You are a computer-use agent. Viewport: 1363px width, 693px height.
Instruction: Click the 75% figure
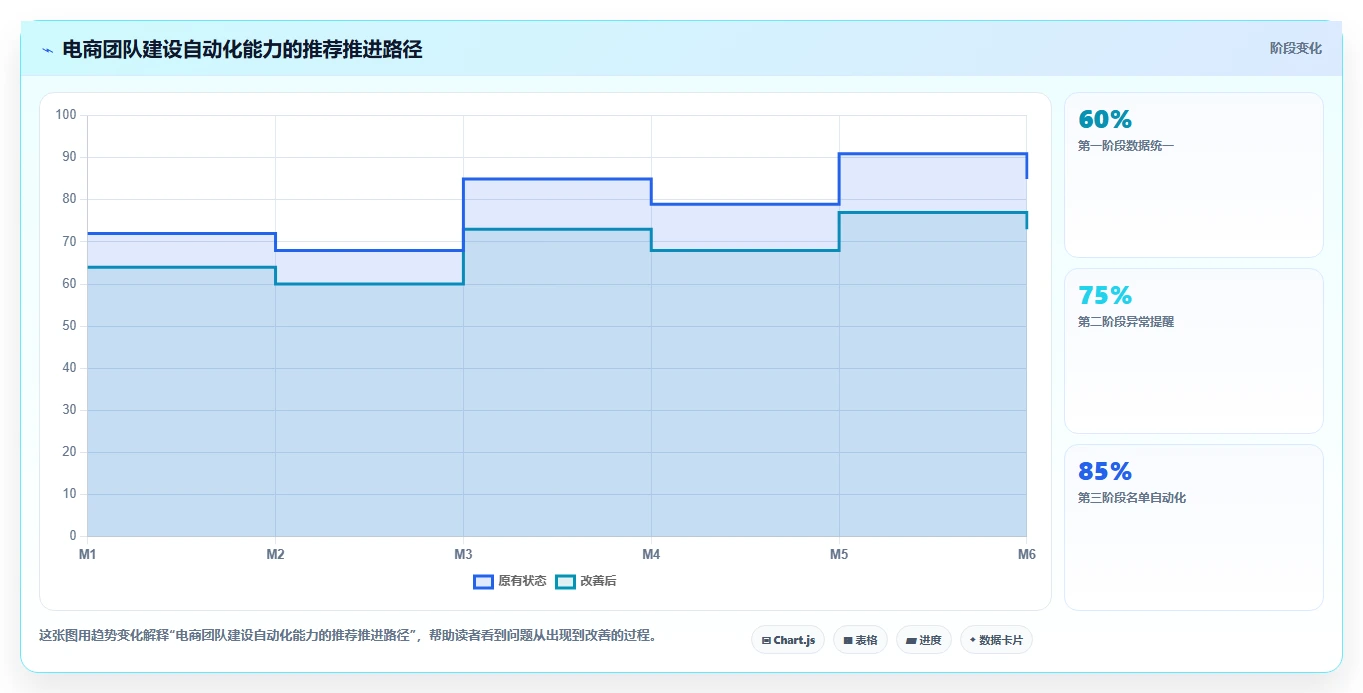click(1105, 295)
